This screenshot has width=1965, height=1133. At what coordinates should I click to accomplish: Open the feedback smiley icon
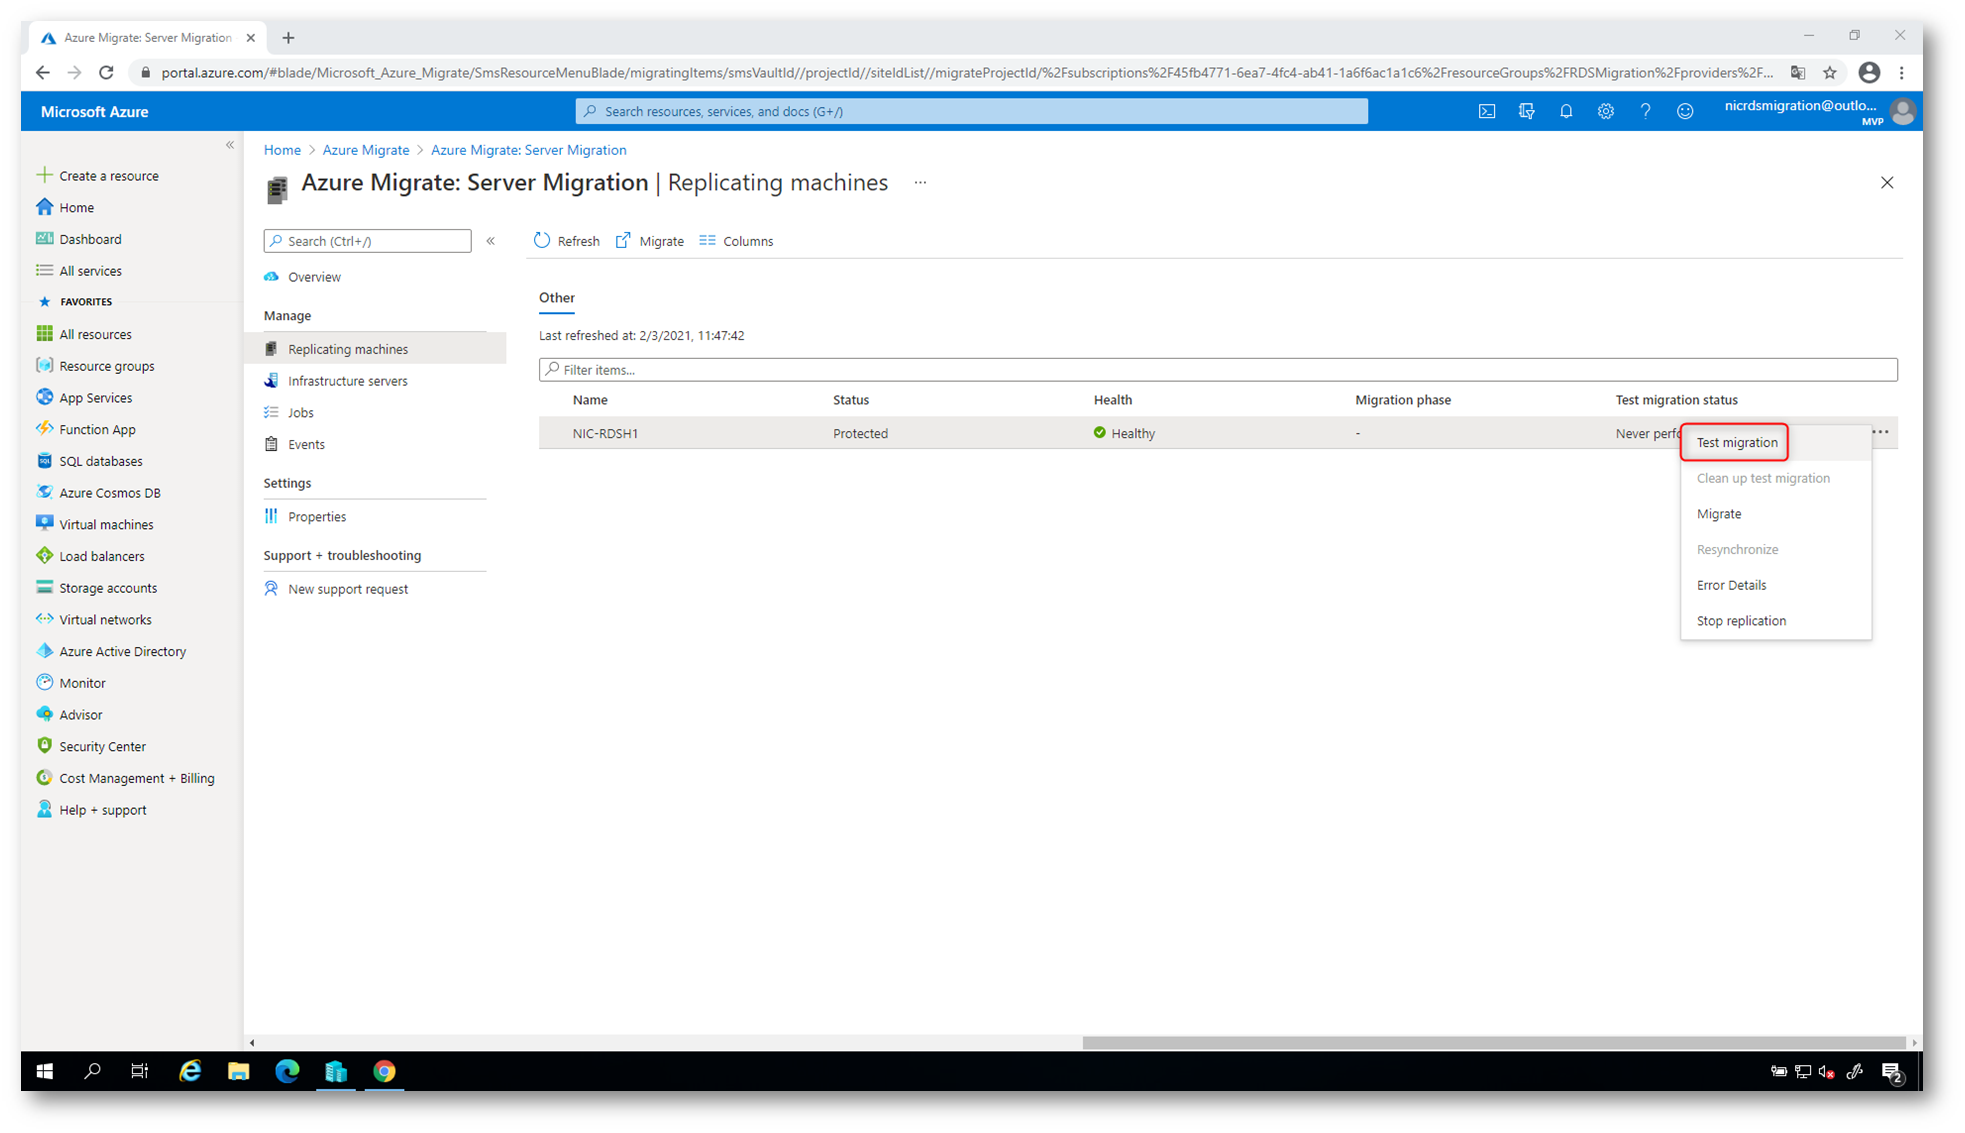[1685, 111]
